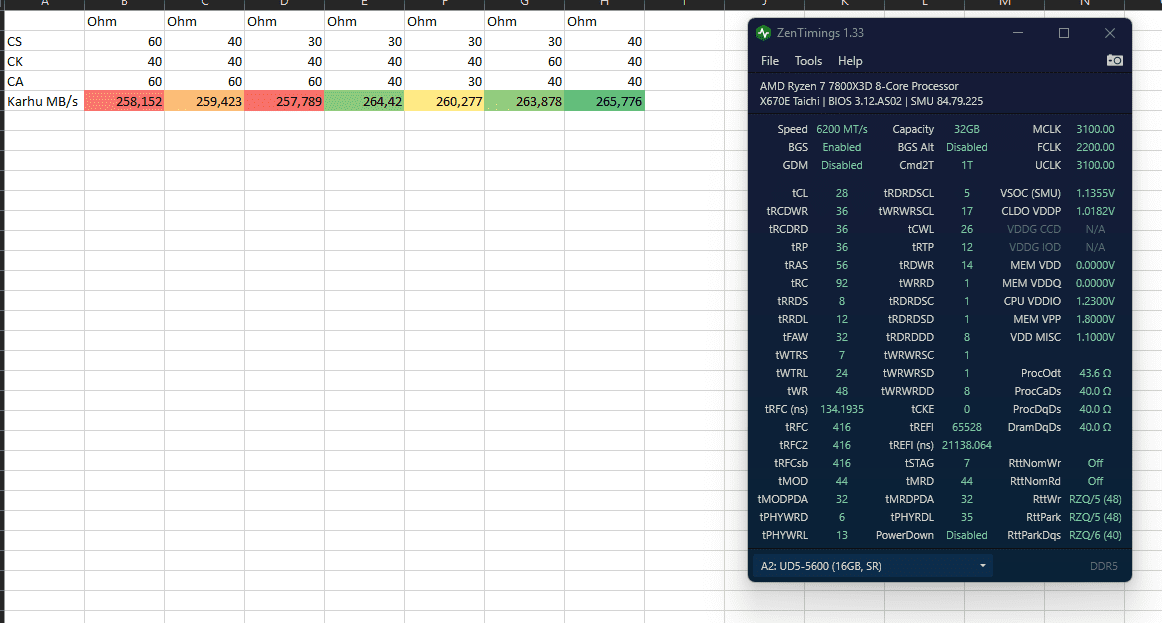
Task: Click the tREFI value 65528
Action: [x=966, y=427]
